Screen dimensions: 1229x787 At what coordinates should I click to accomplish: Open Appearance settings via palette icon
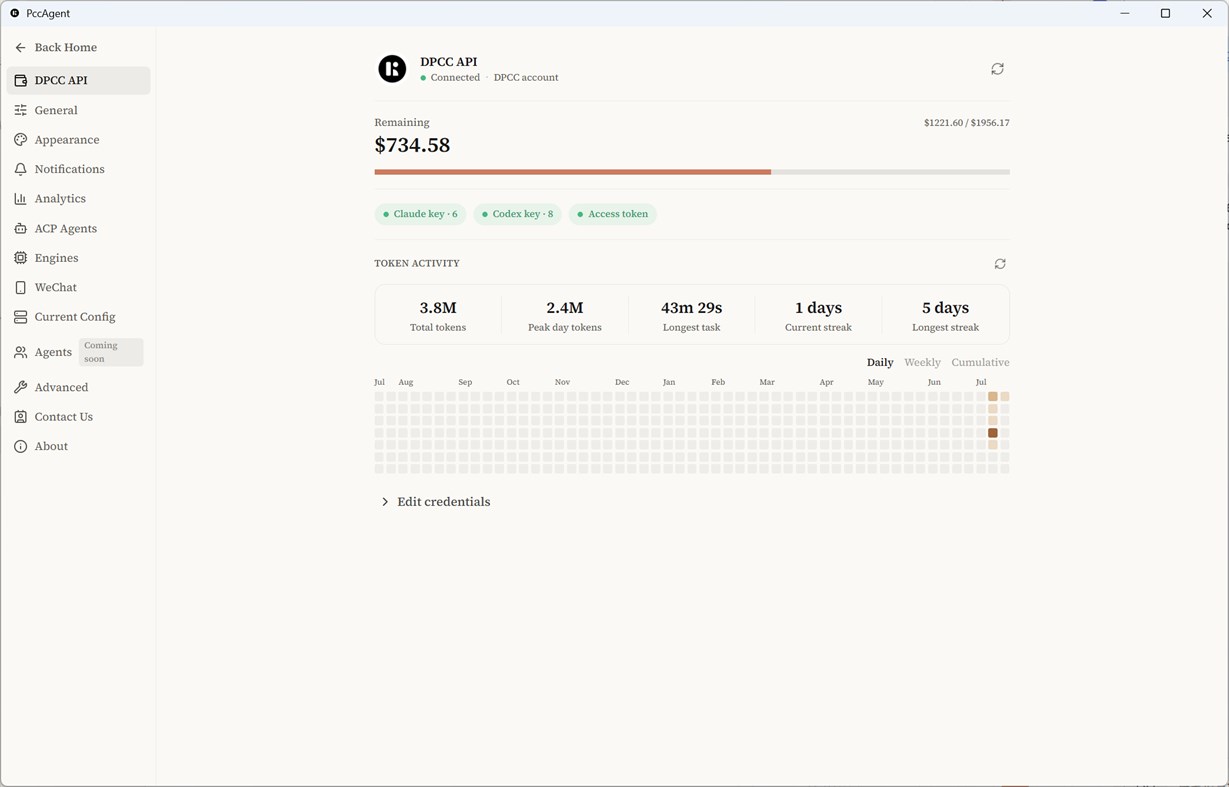tap(20, 140)
